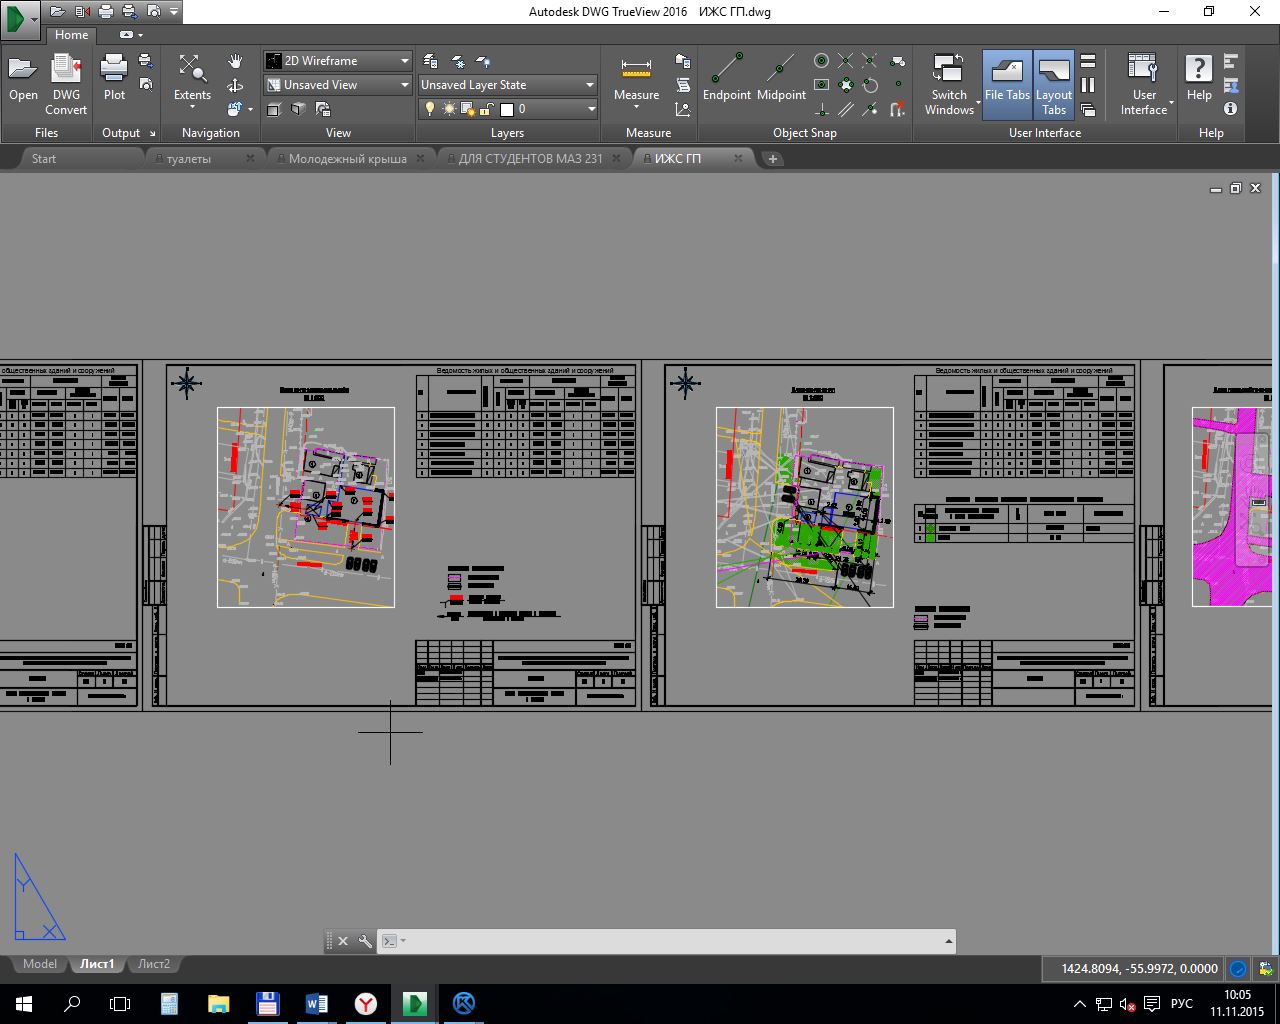Image resolution: width=1280 pixels, height=1024 pixels.
Task: Open the customize wrench on command line
Action: point(365,941)
